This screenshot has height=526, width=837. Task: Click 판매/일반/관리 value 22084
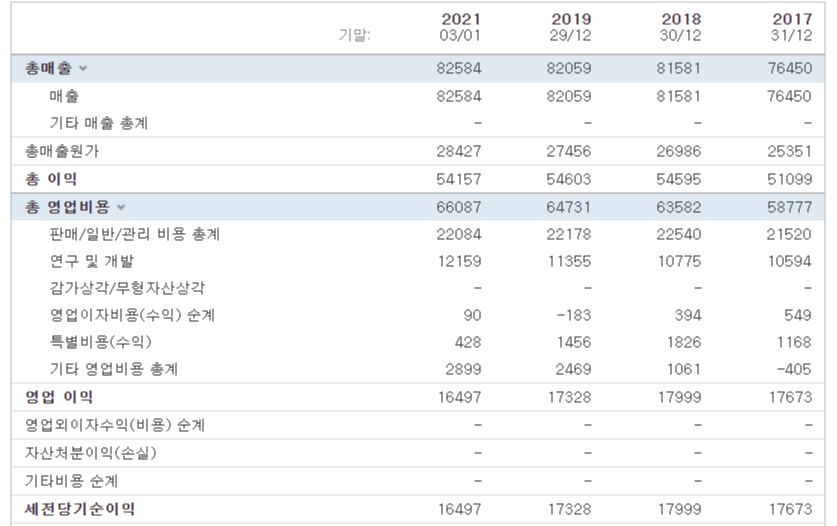click(x=459, y=234)
